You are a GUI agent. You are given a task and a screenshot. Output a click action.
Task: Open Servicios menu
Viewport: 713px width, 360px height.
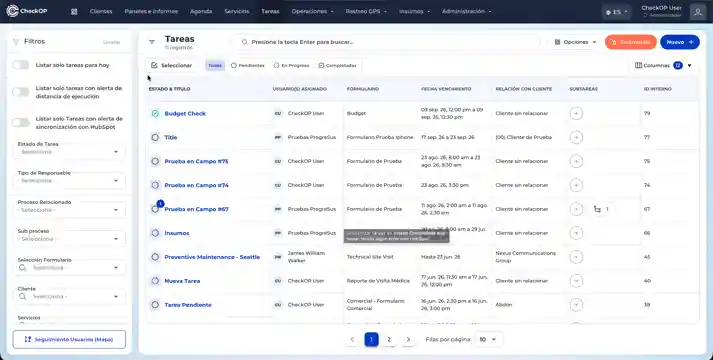pos(236,11)
